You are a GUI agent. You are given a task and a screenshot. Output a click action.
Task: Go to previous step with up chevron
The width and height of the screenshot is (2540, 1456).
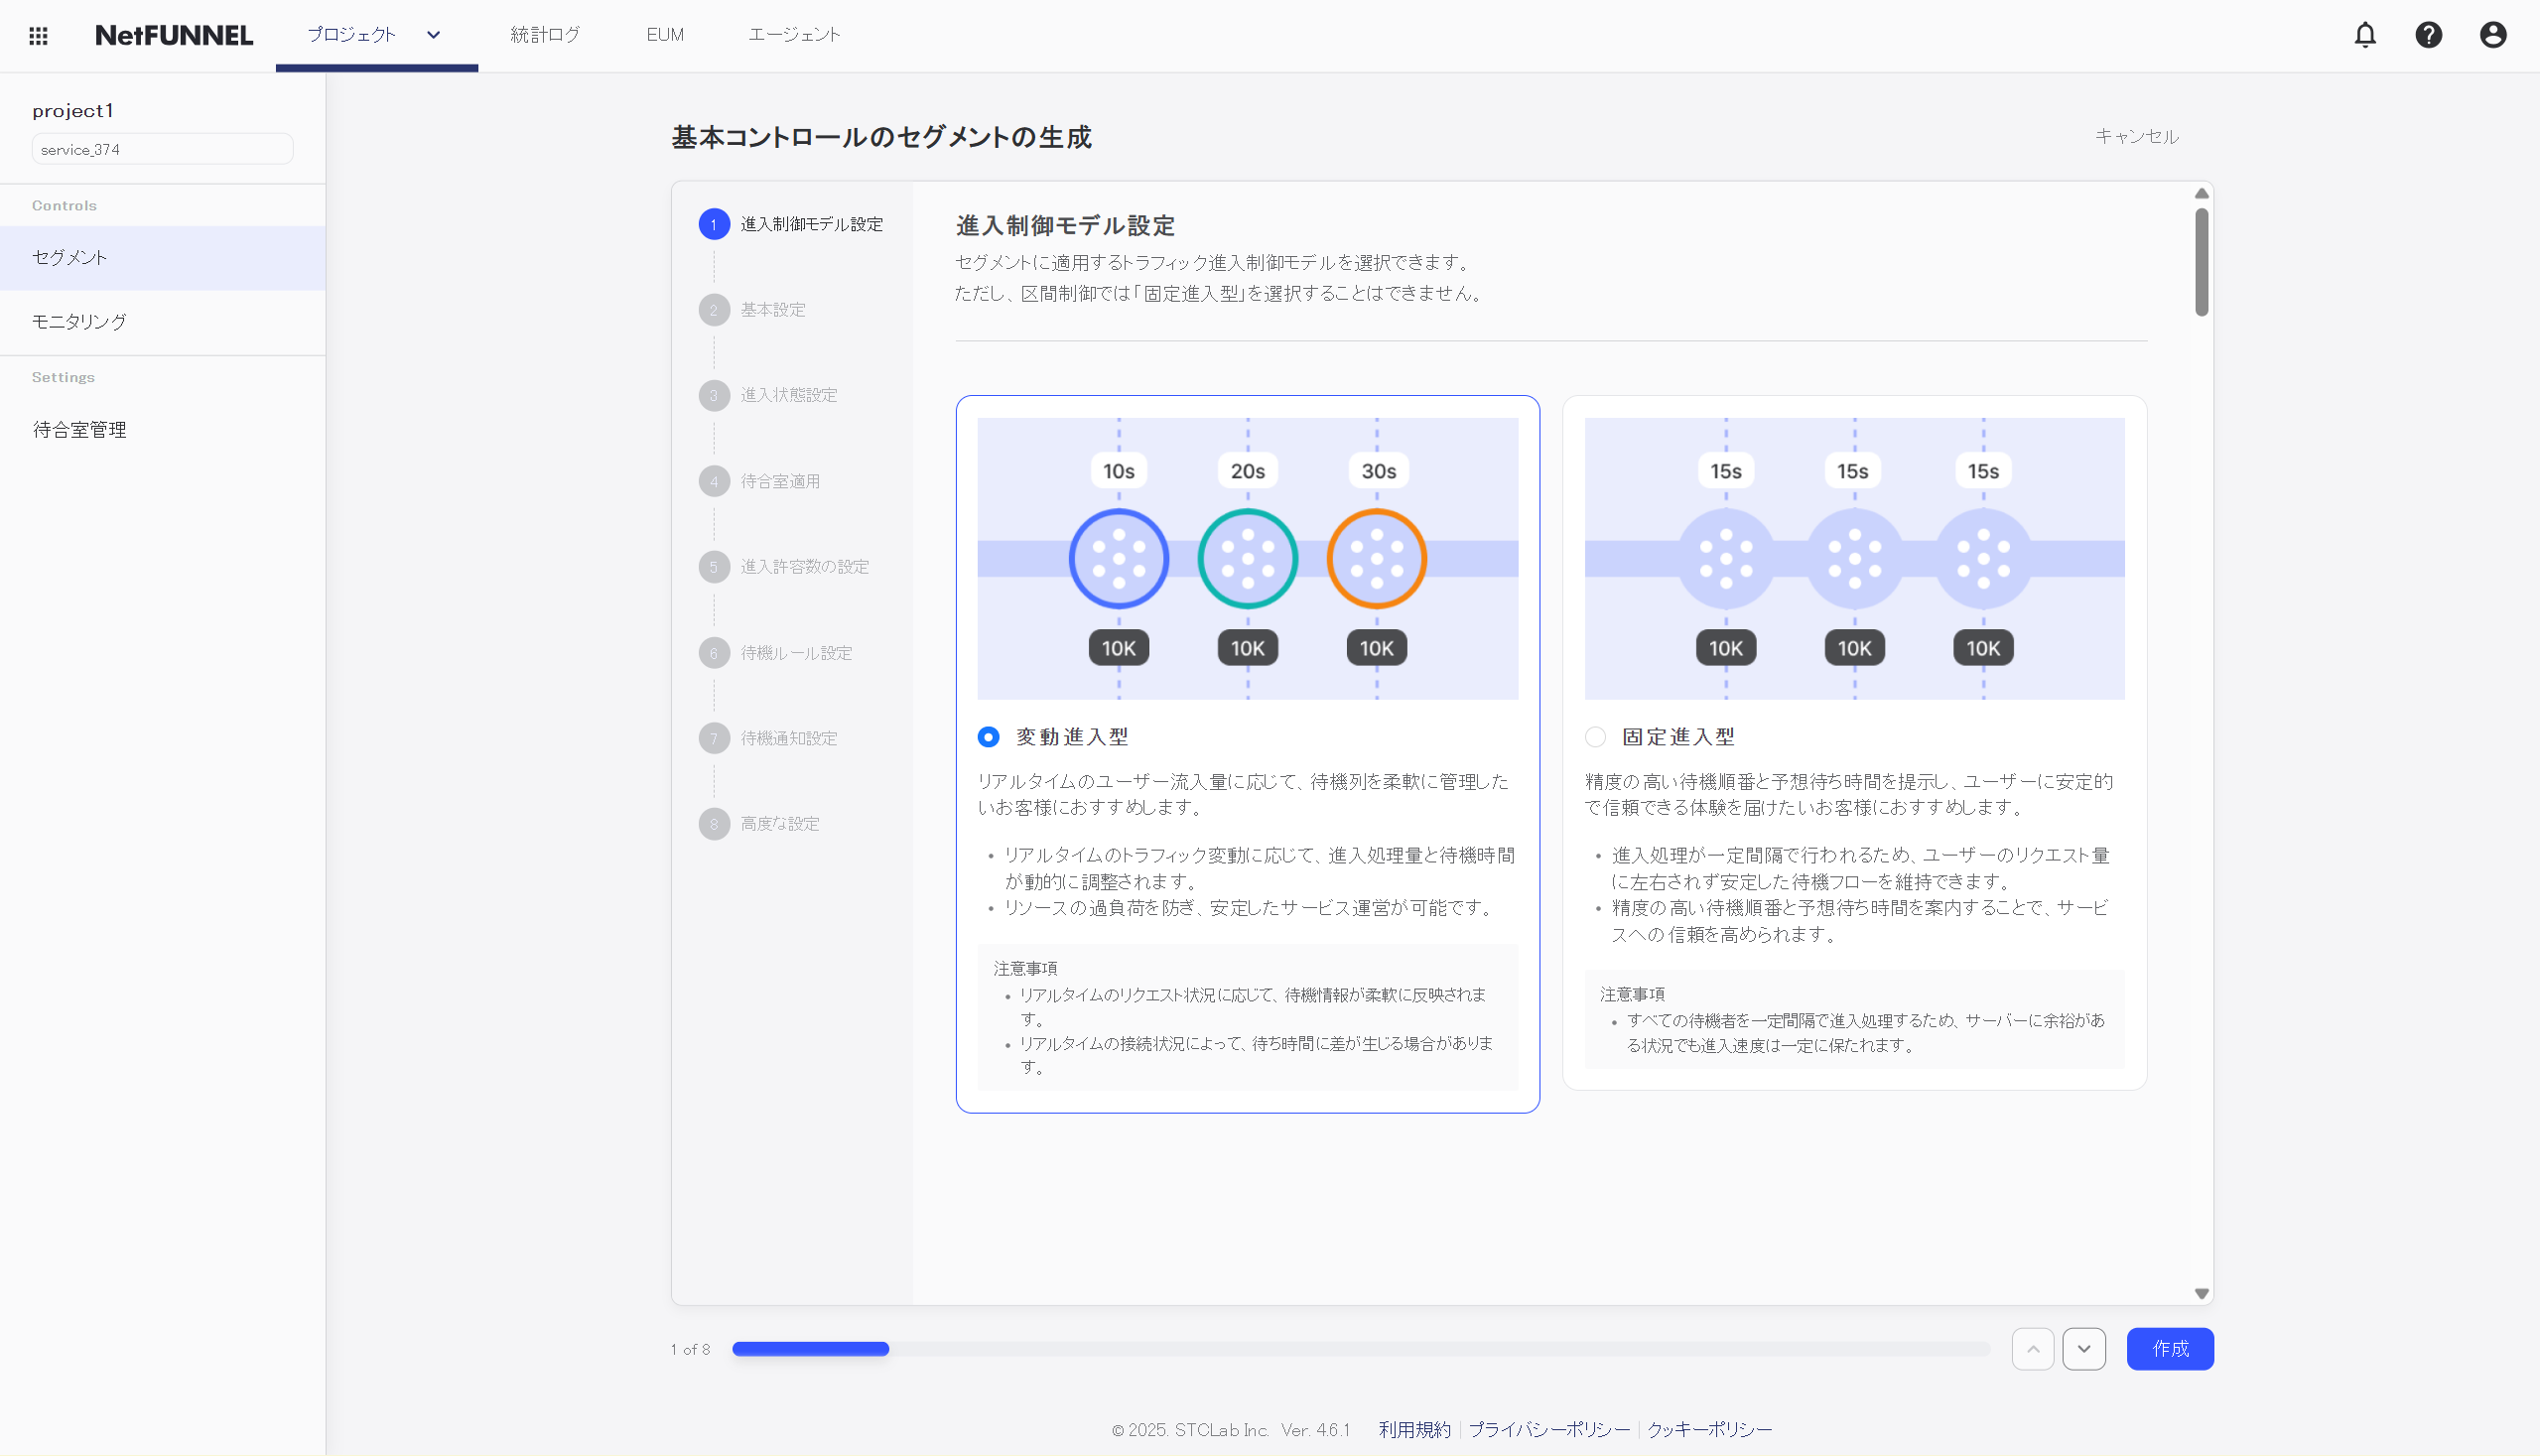tap(2033, 1349)
